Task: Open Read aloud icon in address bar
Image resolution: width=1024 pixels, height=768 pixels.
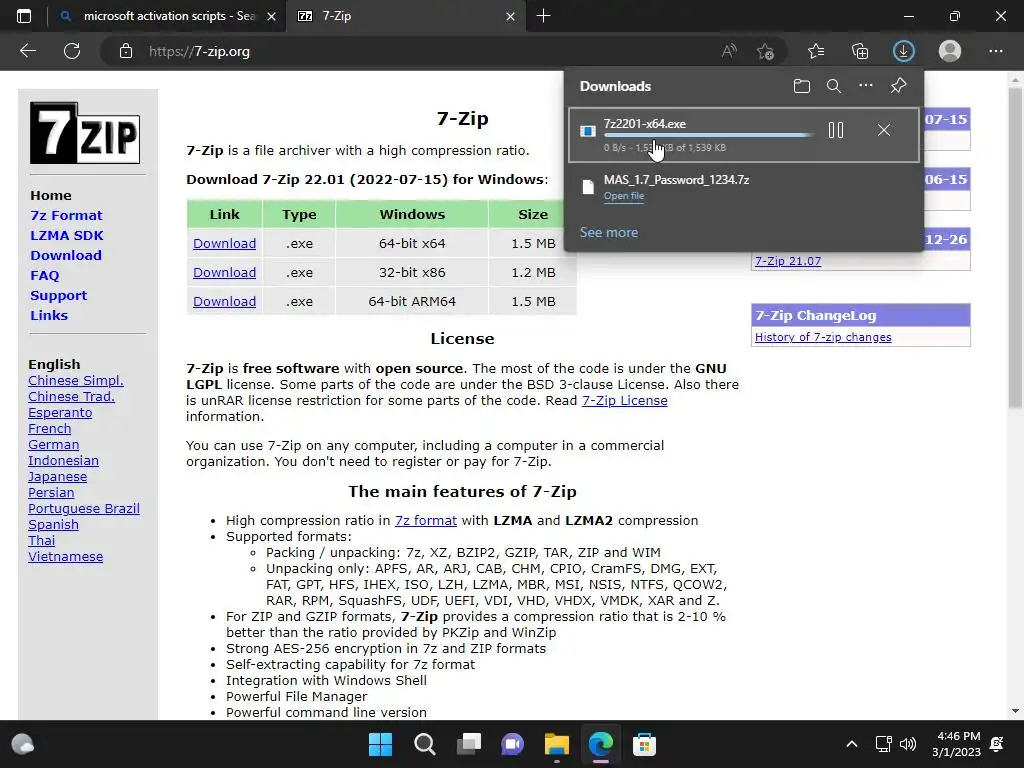Action: 729,51
